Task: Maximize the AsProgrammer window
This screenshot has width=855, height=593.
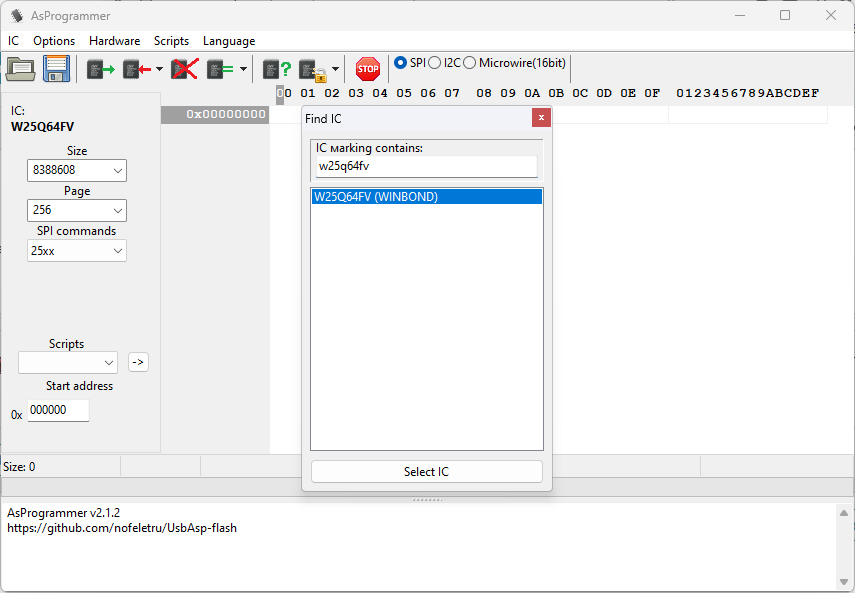Action: [785, 15]
